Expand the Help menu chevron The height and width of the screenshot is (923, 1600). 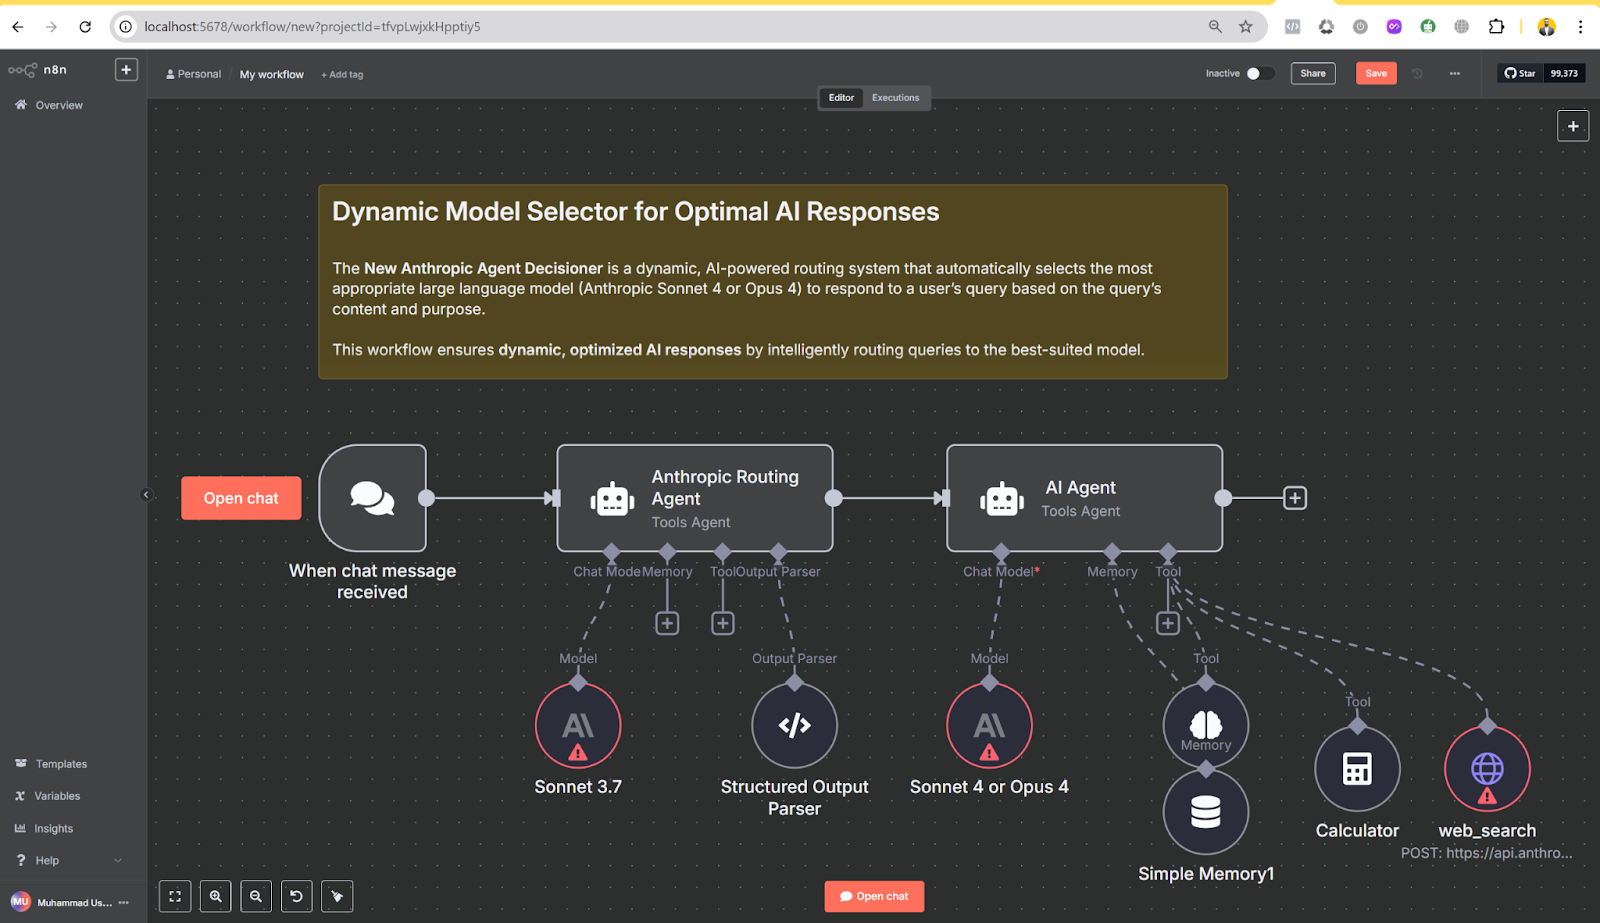click(x=118, y=861)
